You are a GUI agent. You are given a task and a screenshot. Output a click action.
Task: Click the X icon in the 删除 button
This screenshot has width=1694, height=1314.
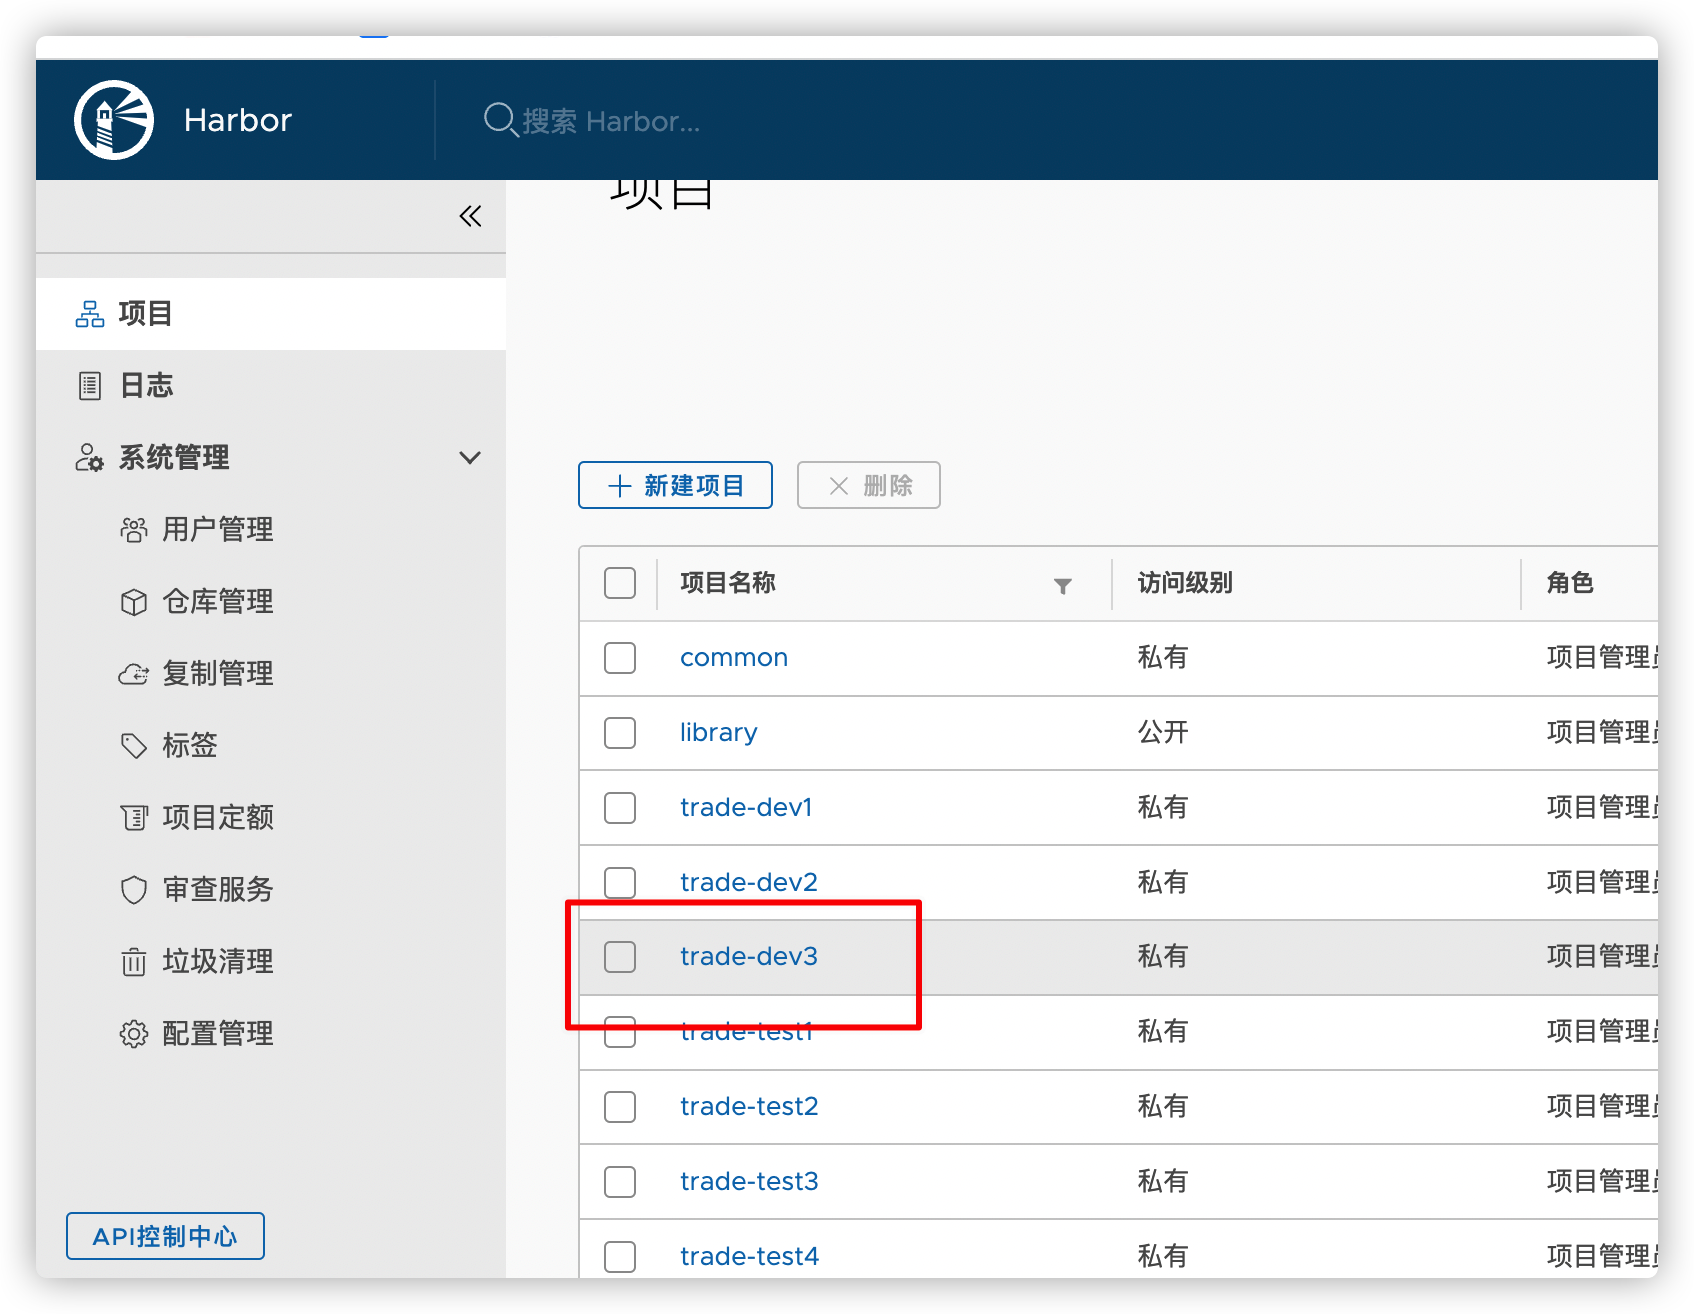click(x=839, y=486)
